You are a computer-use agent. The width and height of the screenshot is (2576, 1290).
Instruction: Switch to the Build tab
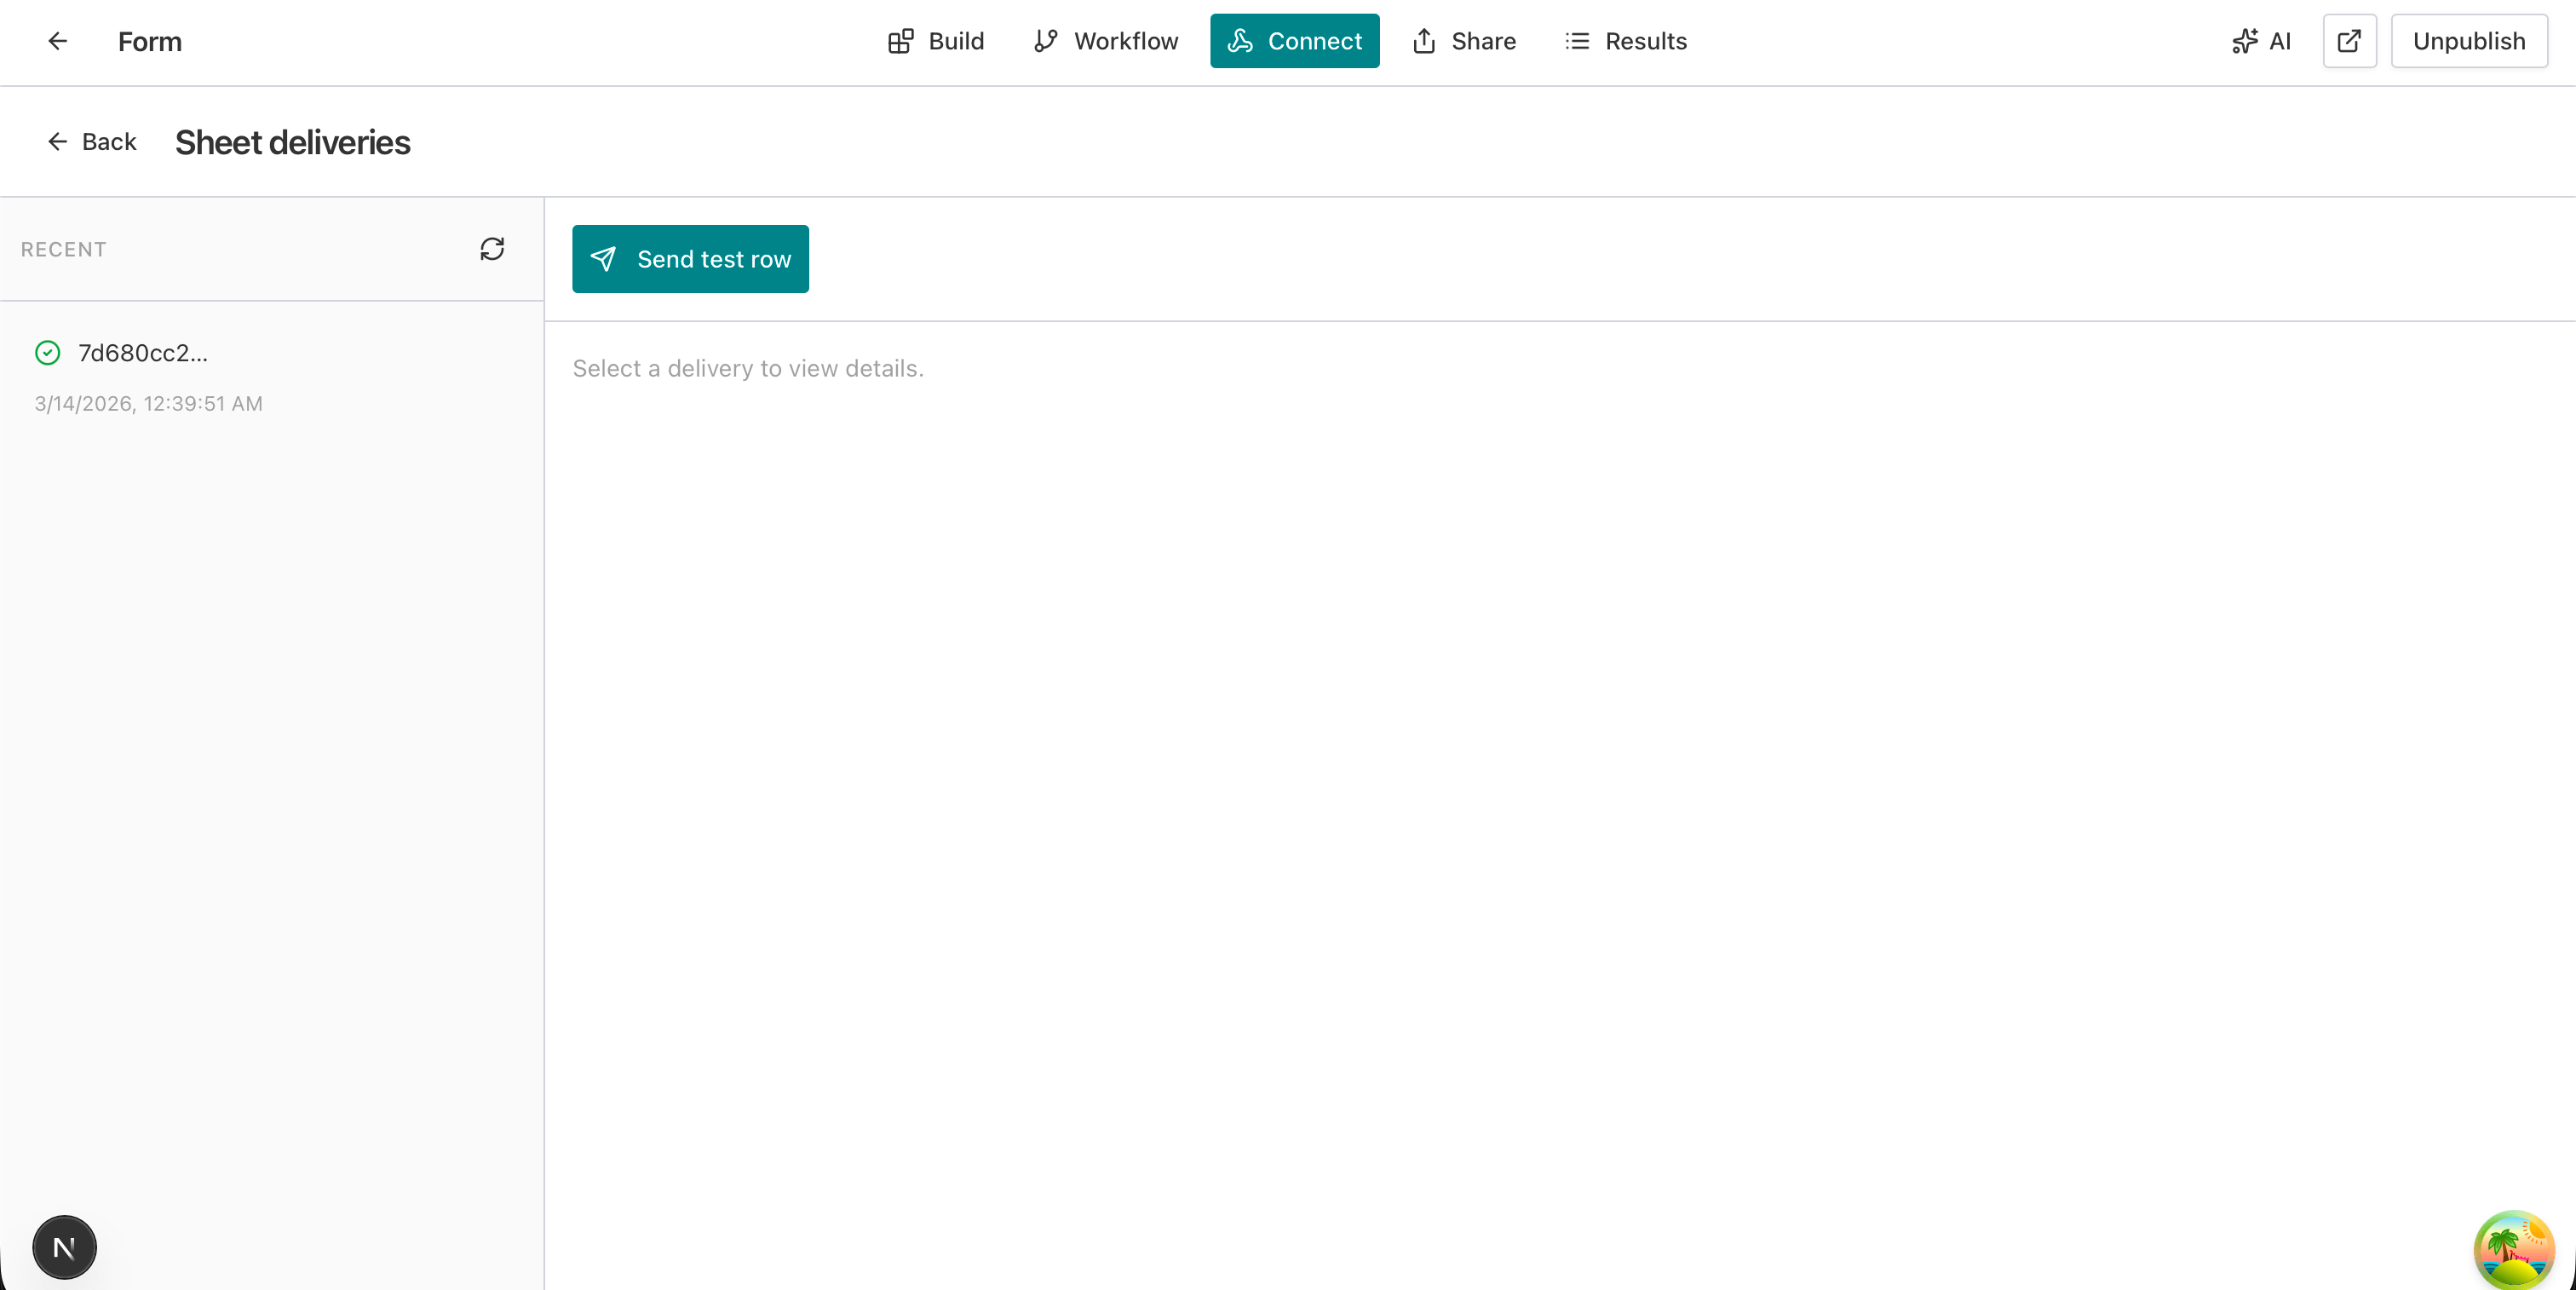pyautogui.click(x=935, y=41)
